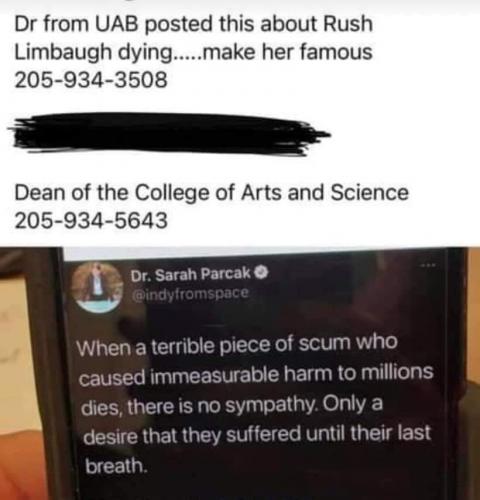Click the verified badge beside Parcak's name

[x=261, y=274]
